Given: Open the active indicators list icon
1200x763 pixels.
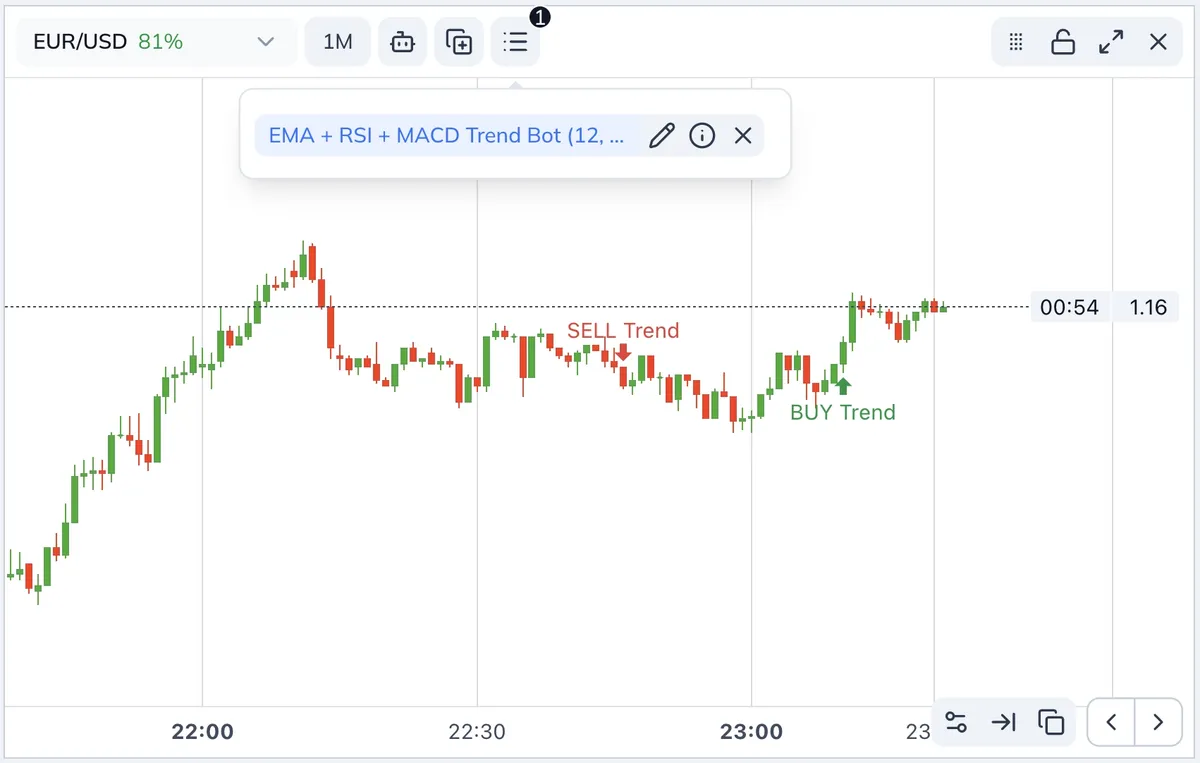Looking at the screenshot, I should 515,42.
